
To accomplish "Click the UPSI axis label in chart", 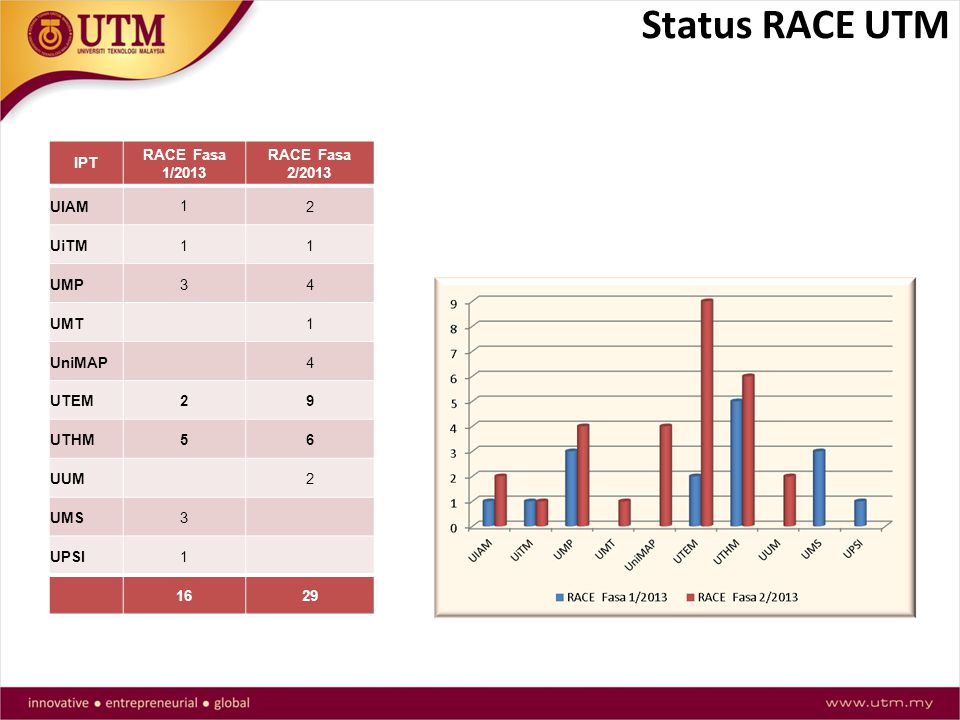I will tap(853, 549).
